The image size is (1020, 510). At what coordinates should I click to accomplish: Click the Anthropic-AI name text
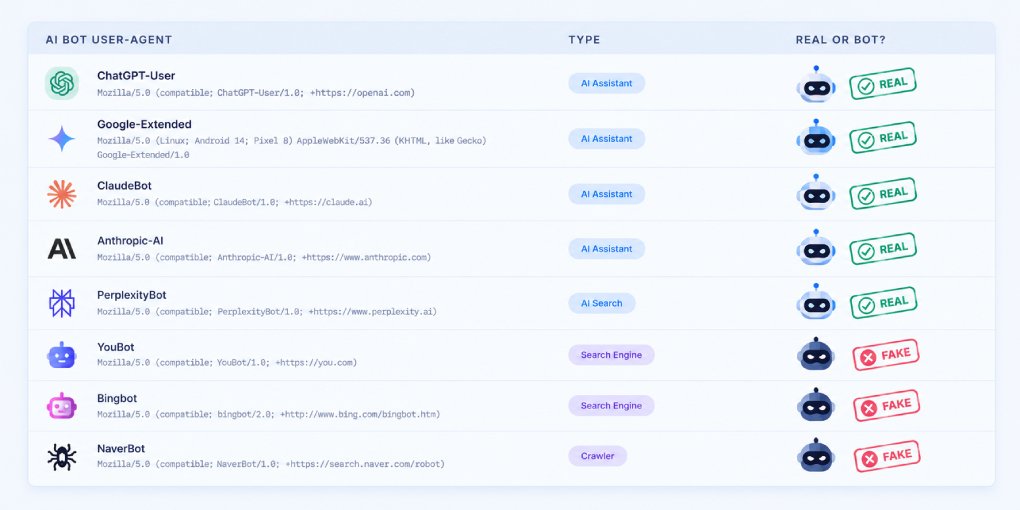pos(130,241)
